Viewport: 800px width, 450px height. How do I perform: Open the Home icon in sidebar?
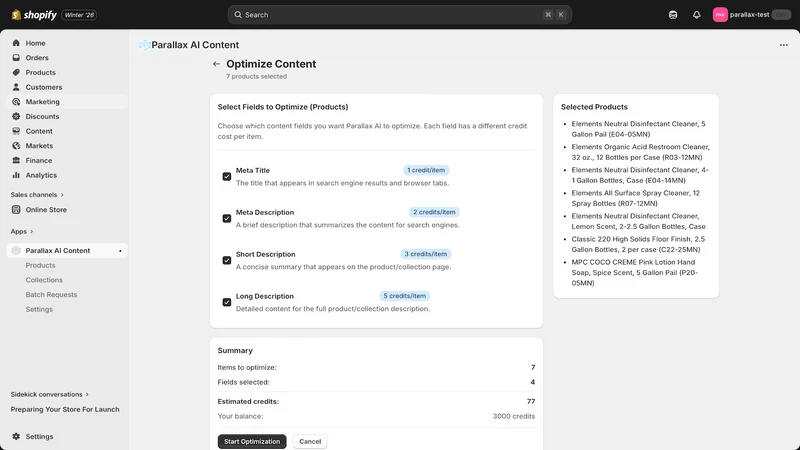16,43
